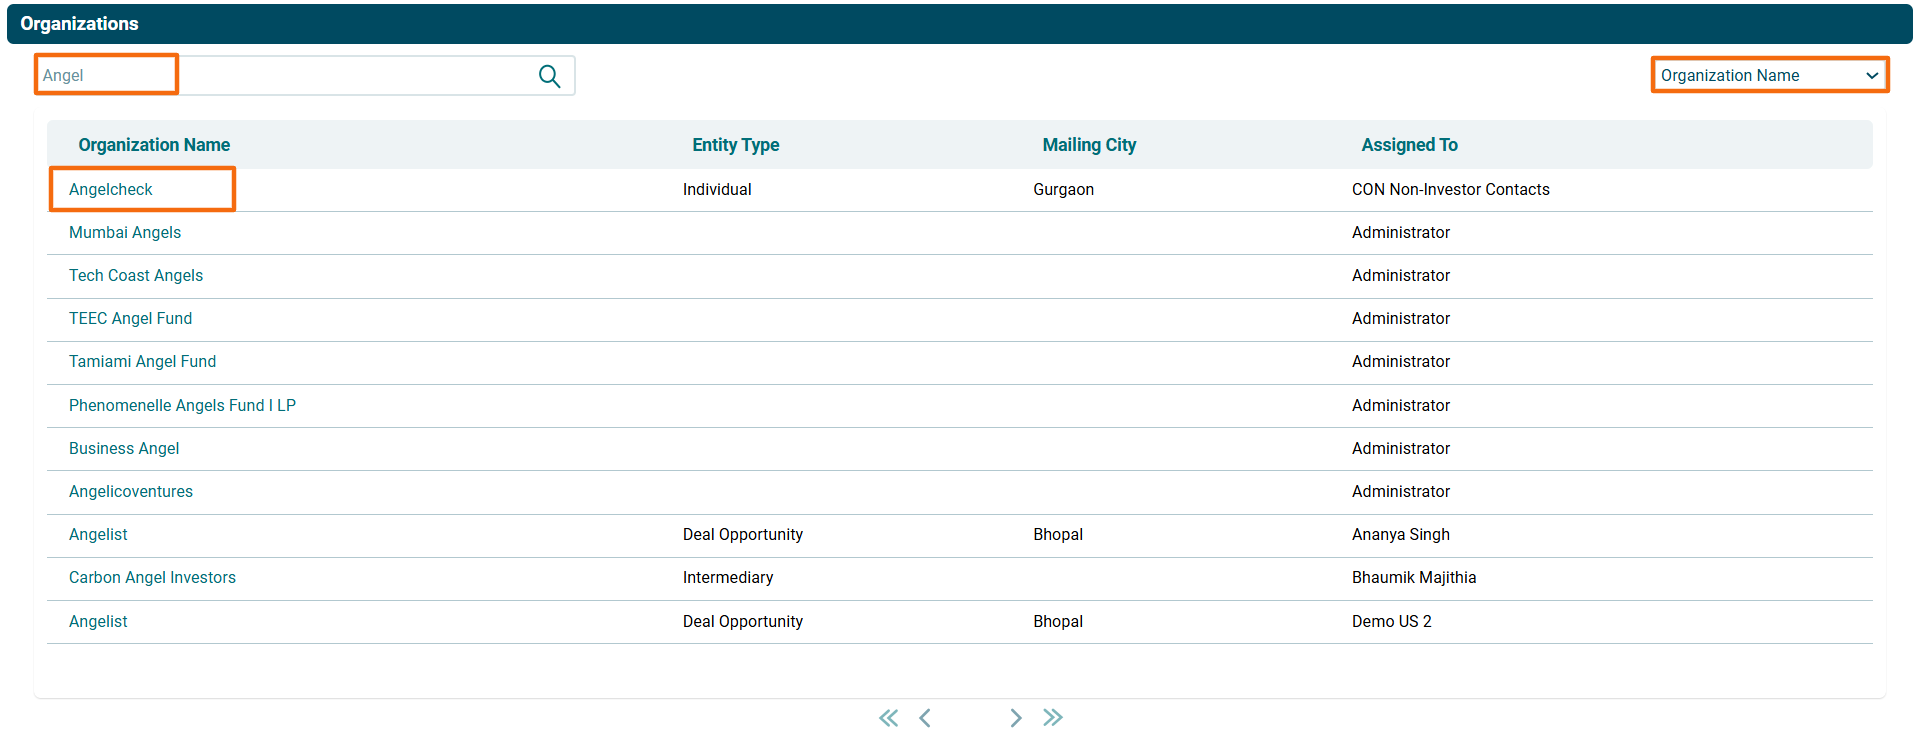Click the magnifying glass search icon
1918x751 pixels.
(549, 76)
